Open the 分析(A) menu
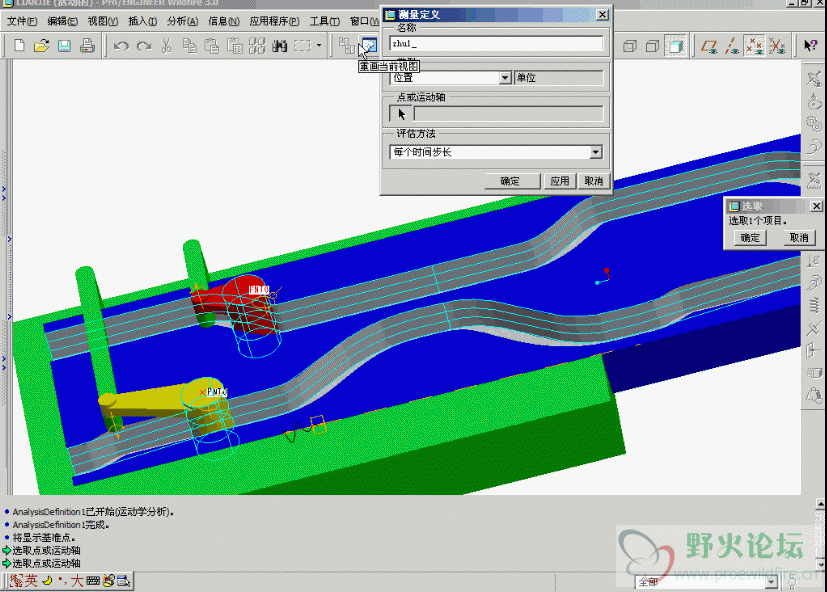Screen dimensions: 827x592 point(182,21)
